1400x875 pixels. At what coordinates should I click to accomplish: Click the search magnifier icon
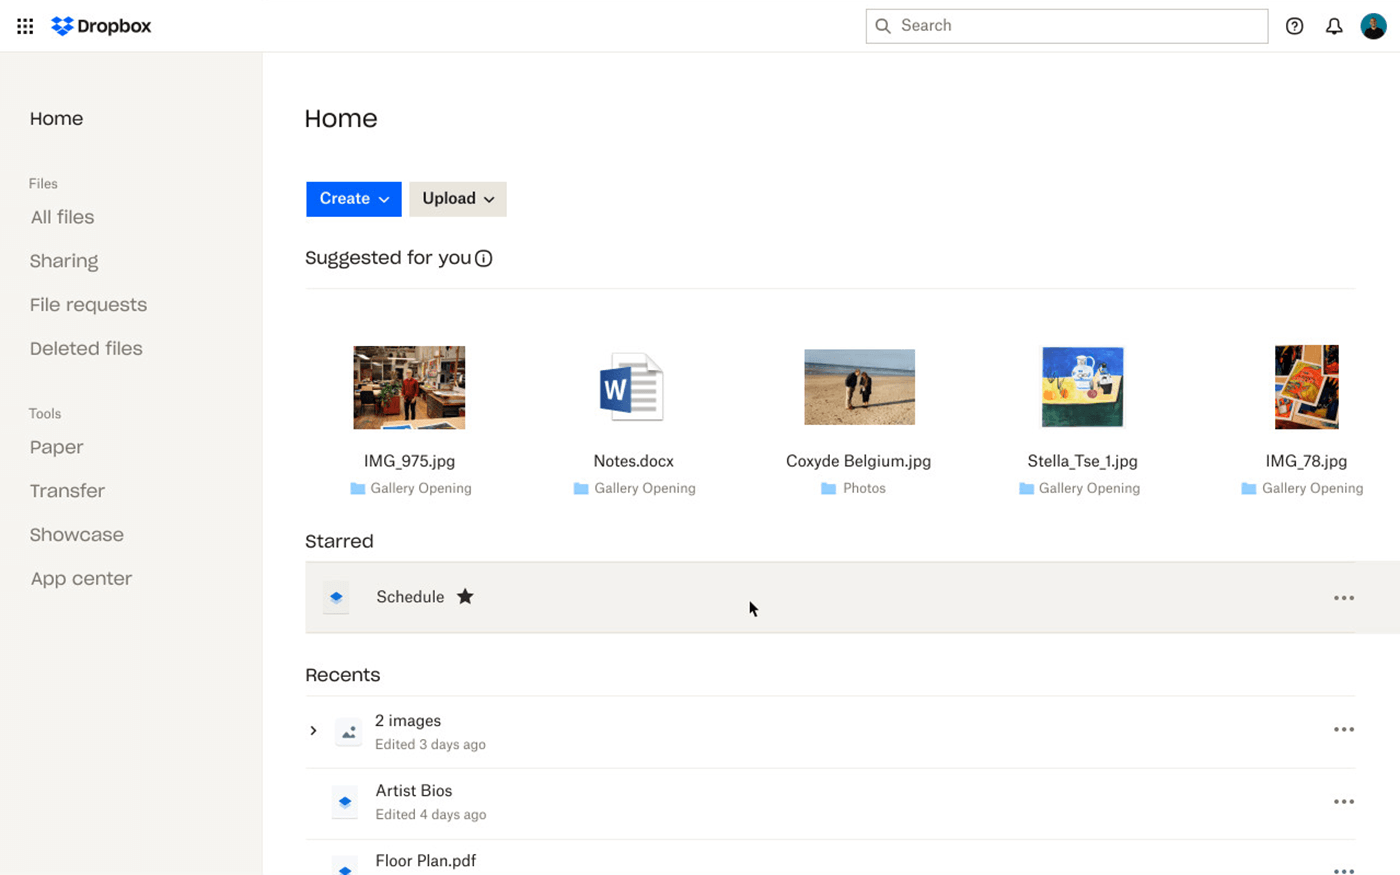coord(883,26)
